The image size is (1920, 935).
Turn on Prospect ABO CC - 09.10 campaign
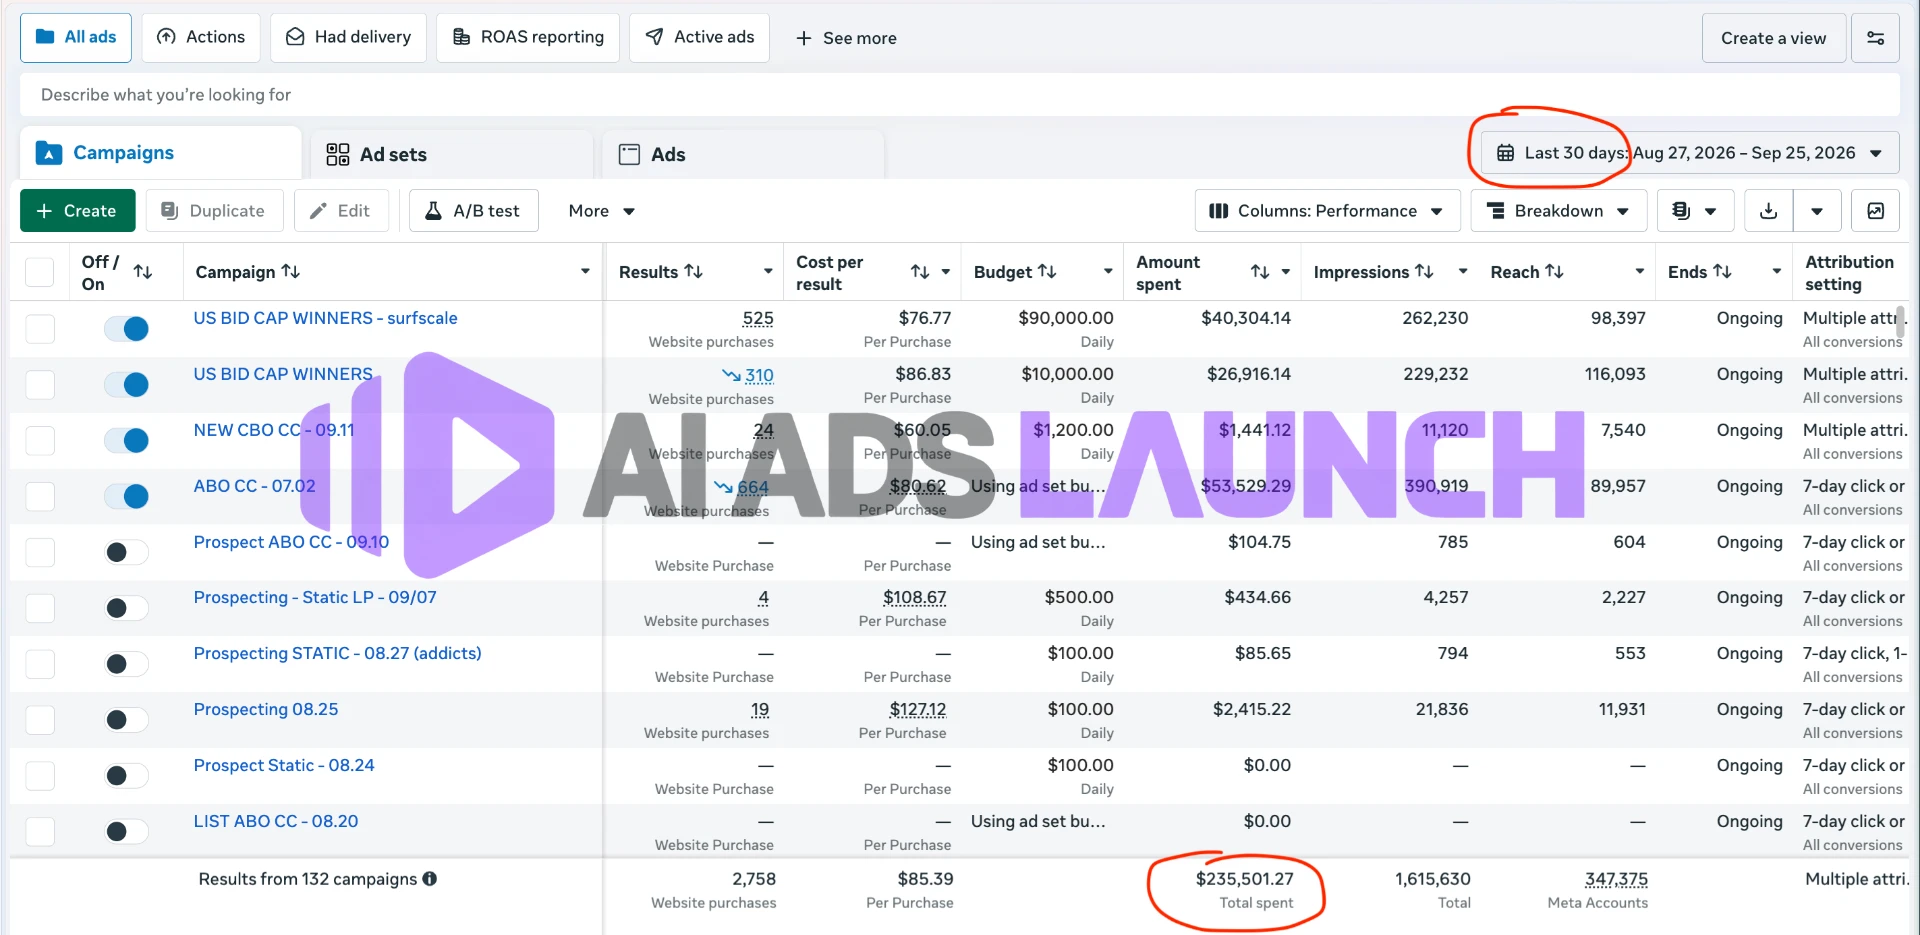(127, 552)
